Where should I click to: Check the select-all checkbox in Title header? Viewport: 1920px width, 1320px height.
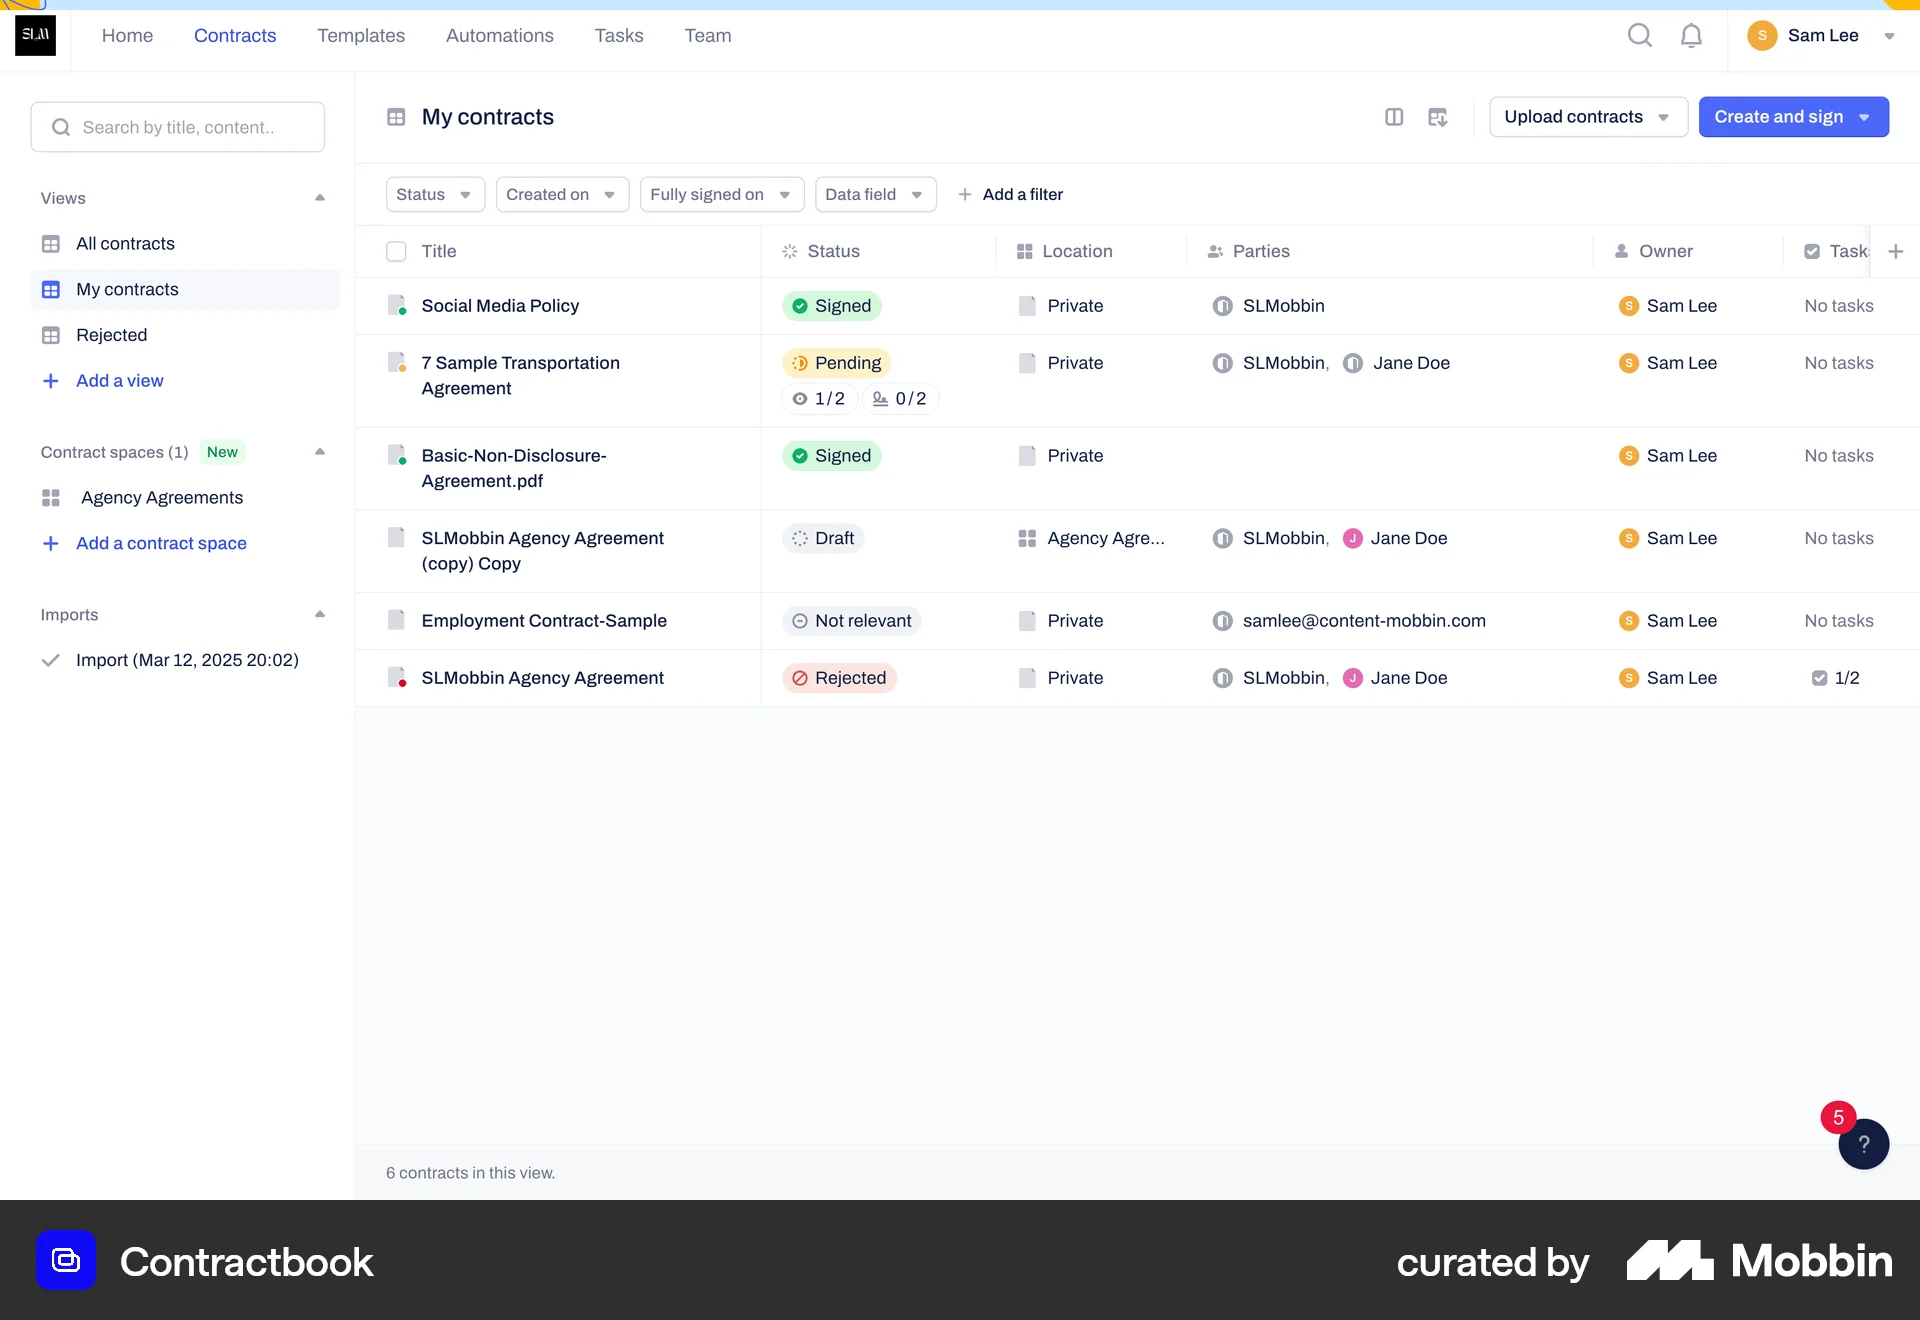coord(396,251)
